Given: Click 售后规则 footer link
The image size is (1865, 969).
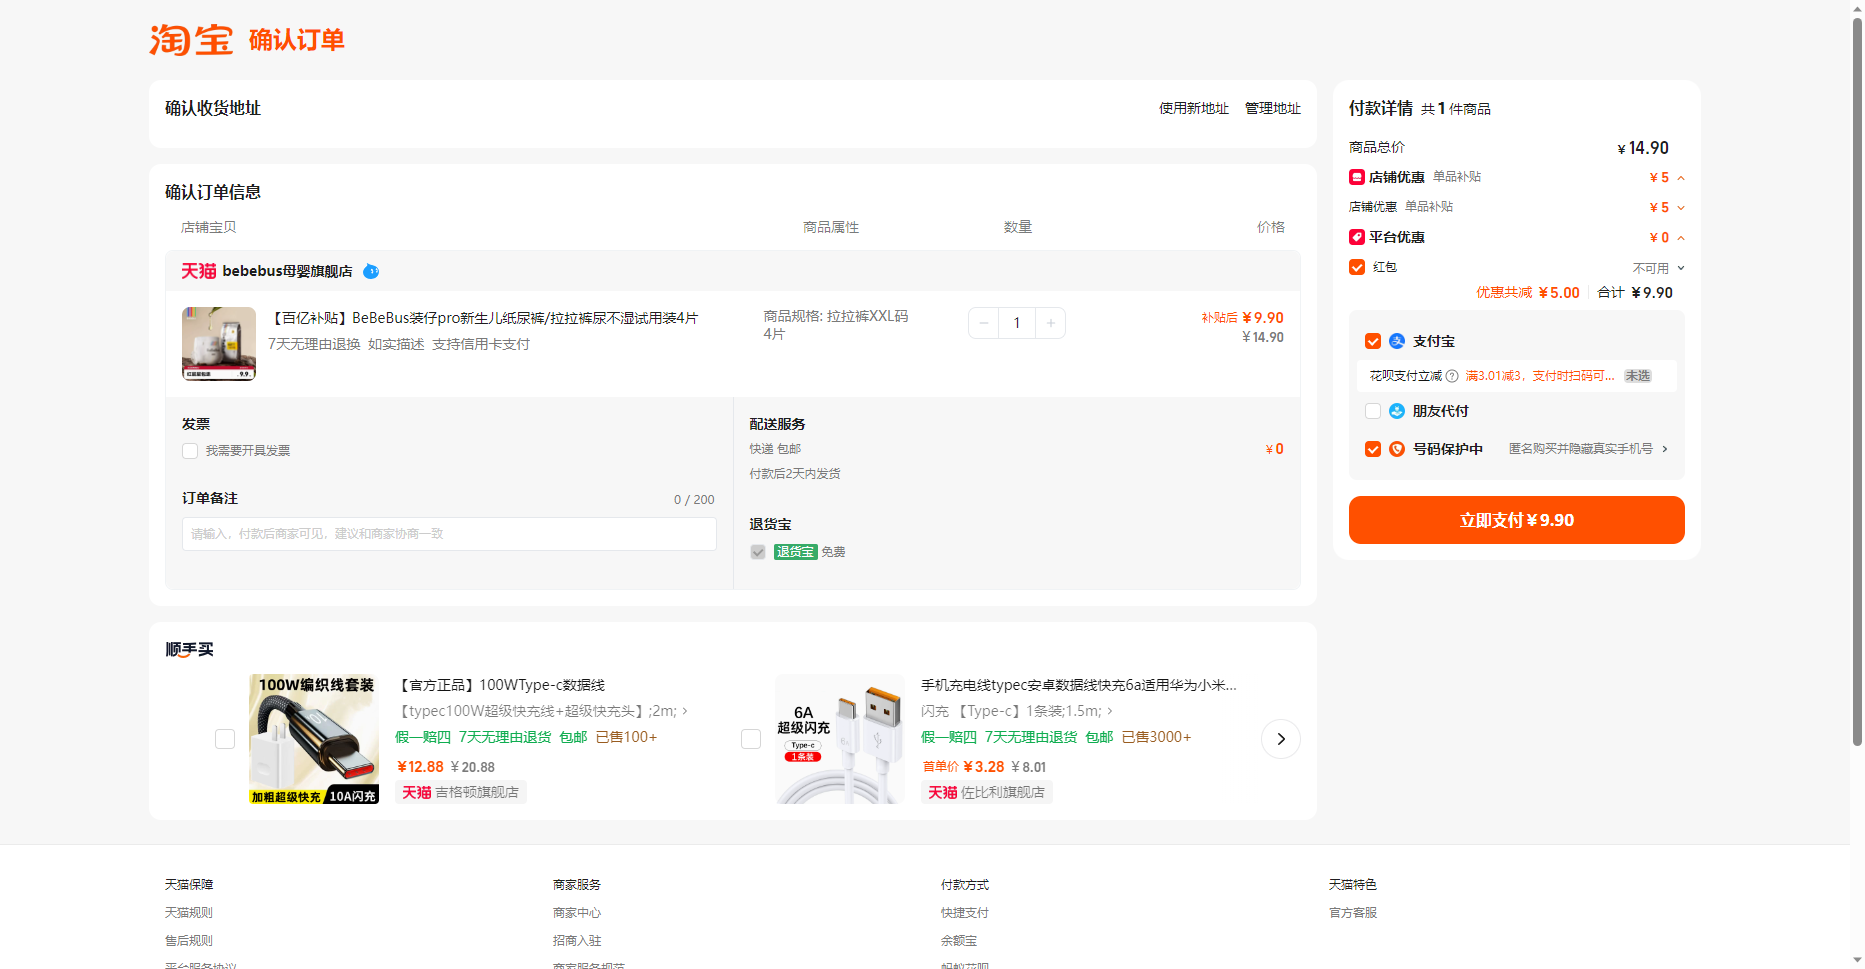Looking at the screenshot, I should [189, 941].
